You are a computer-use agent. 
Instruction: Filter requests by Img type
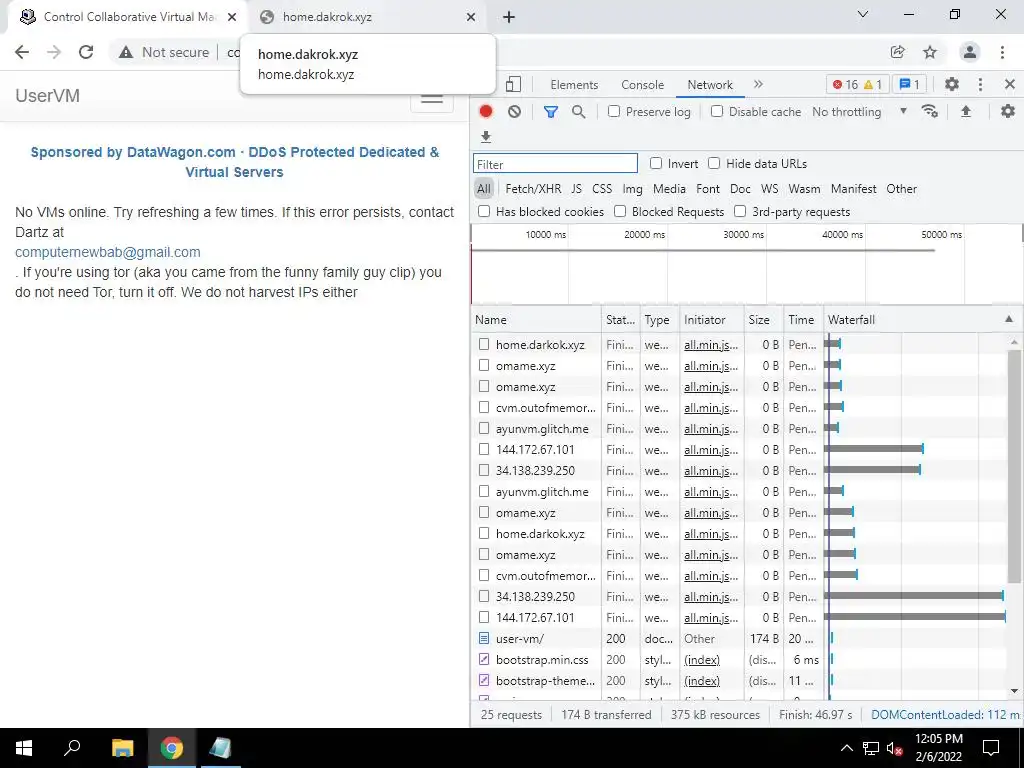click(x=632, y=189)
